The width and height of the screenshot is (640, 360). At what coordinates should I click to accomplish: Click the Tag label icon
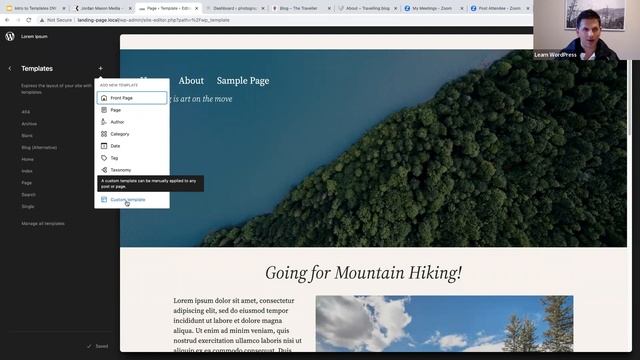click(104, 158)
